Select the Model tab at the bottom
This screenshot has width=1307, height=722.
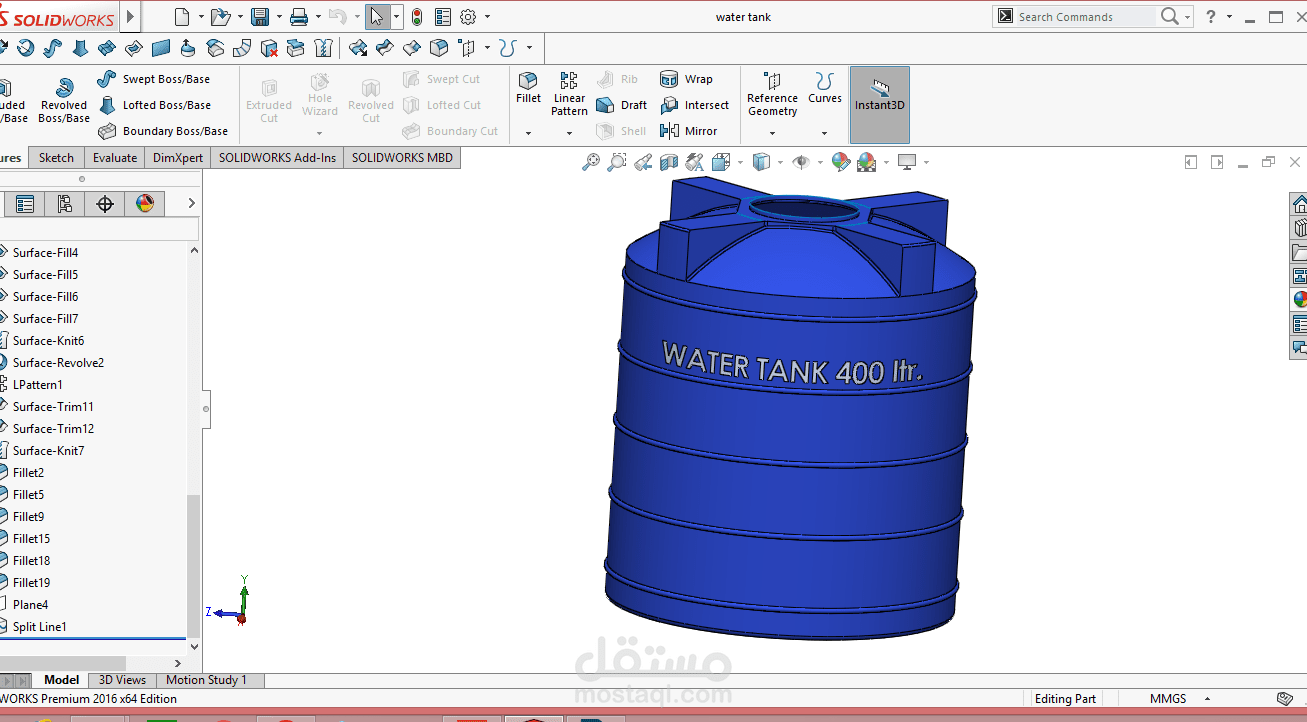pyautogui.click(x=61, y=680)
